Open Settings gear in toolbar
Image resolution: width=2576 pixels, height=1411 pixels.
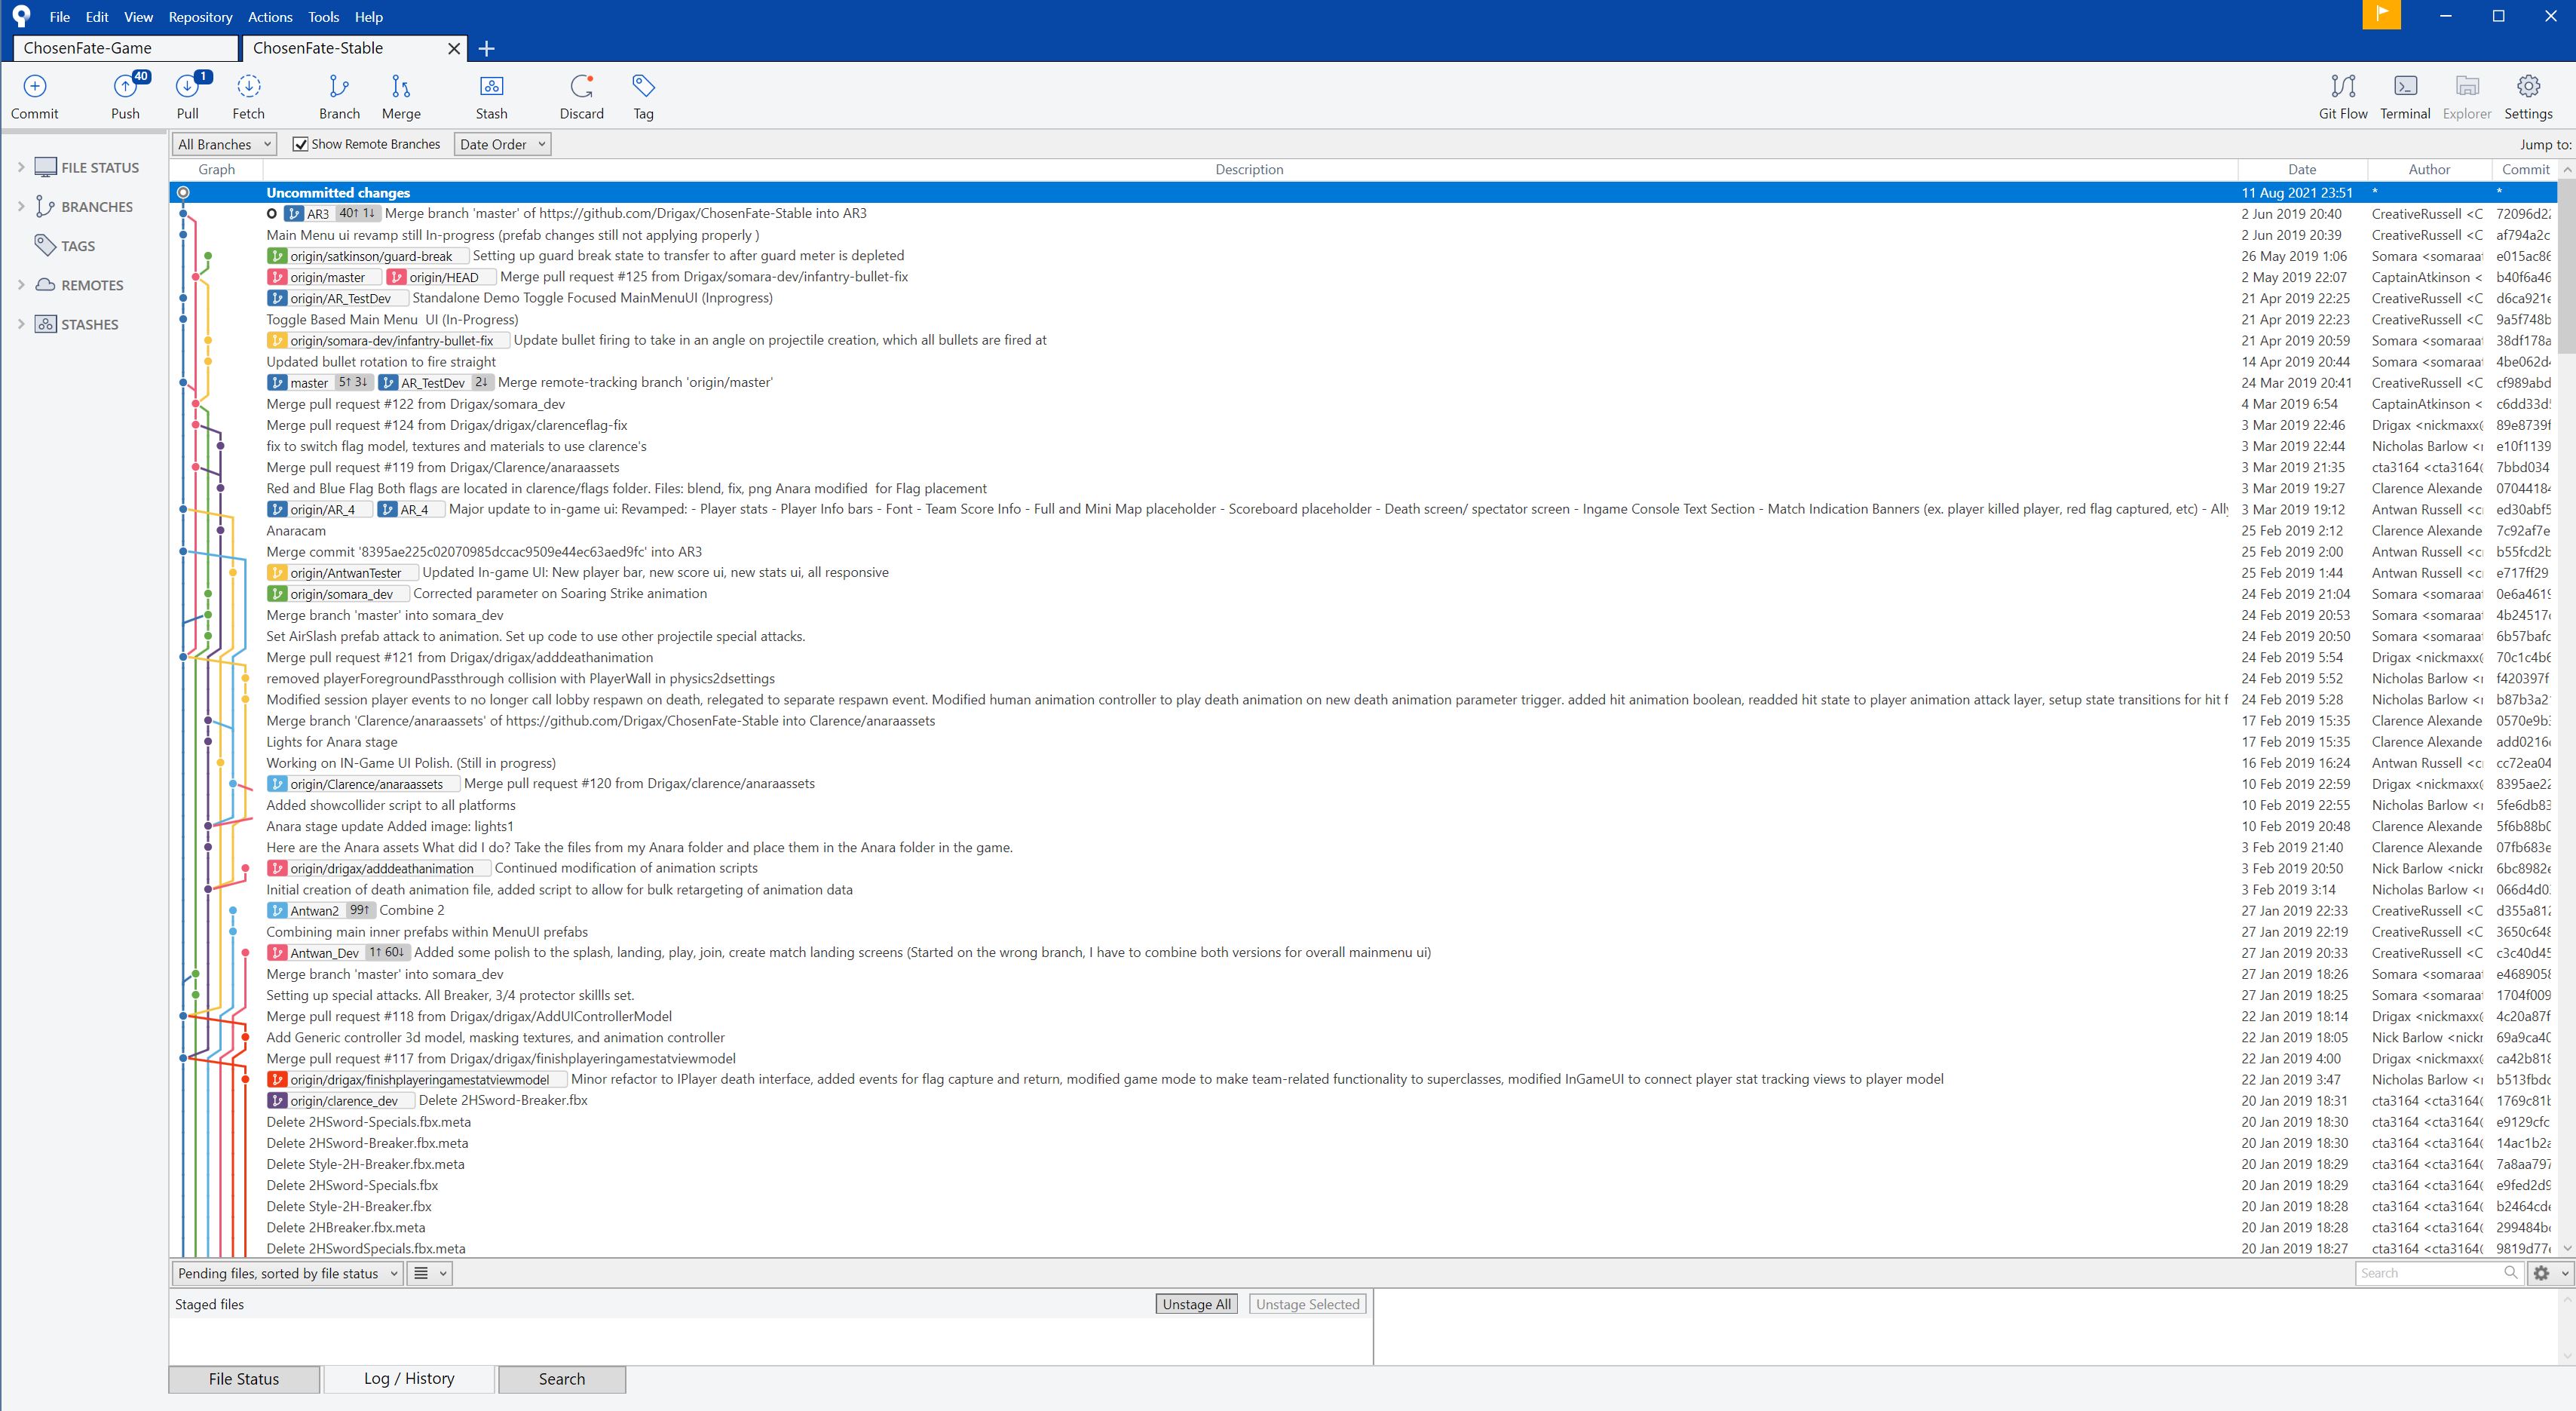[x=2528, y=96]
